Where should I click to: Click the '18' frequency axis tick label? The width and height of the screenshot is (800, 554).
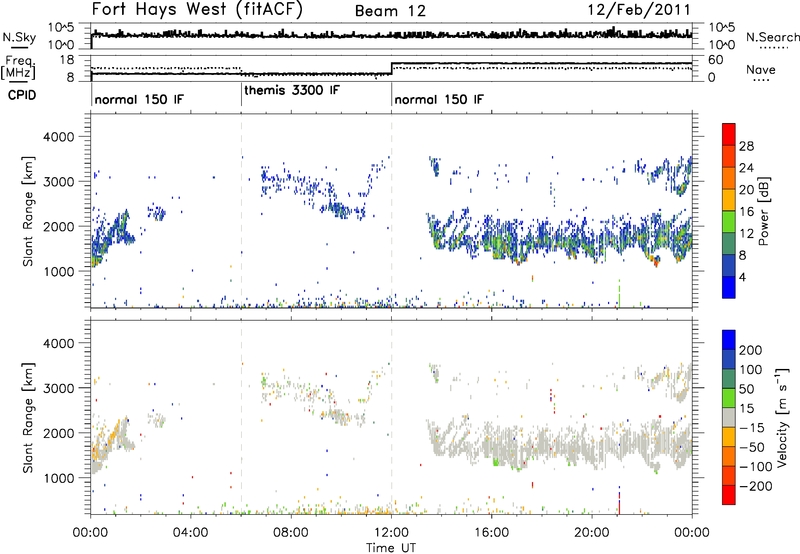(x=67, y=60)
